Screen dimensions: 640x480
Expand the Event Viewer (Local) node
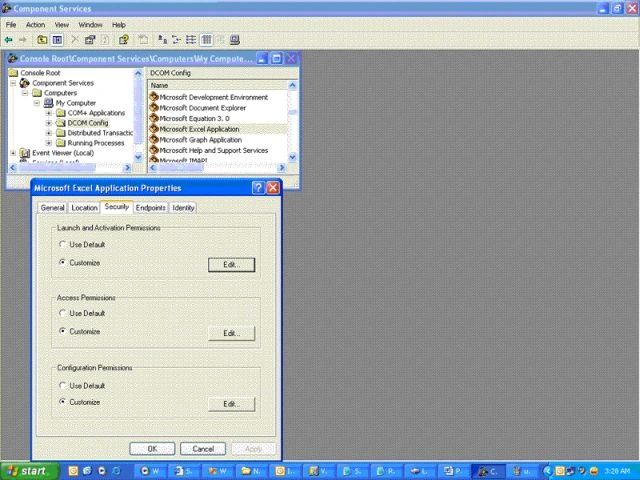coord(13,153)
